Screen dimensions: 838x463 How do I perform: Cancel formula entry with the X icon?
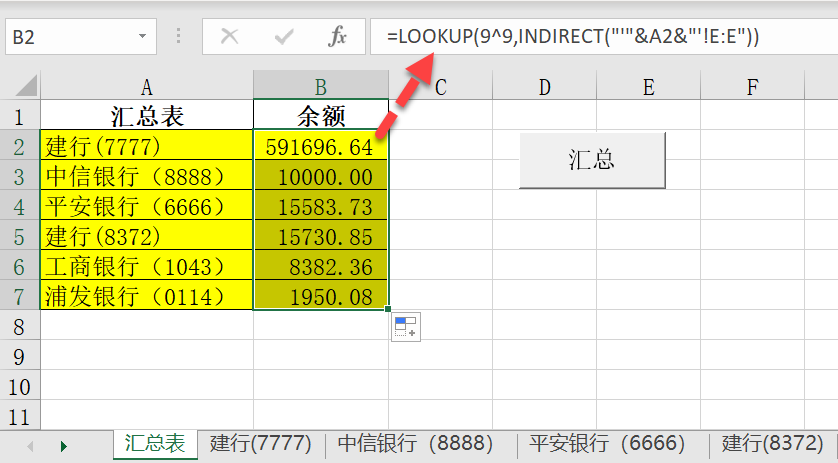click(x=229, y=36)
